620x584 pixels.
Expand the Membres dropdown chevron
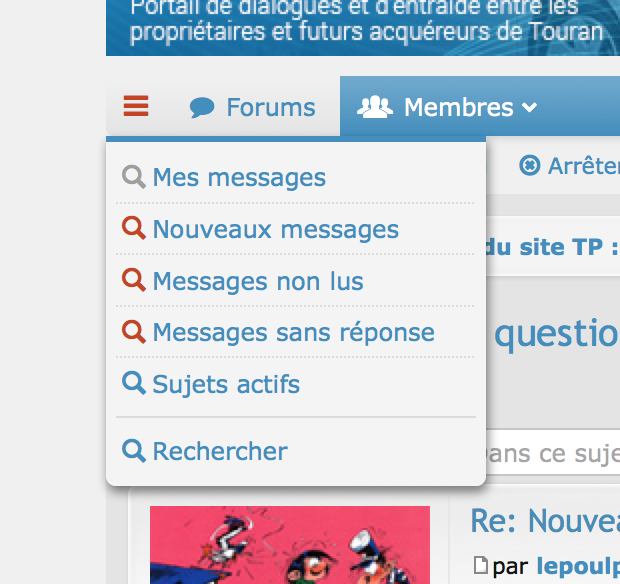530,107
